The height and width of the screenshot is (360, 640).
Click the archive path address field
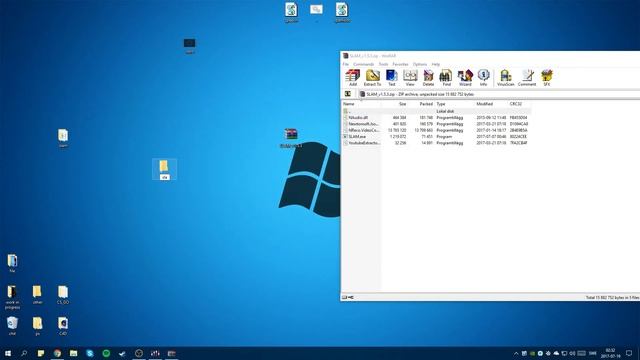click(499, 94)
